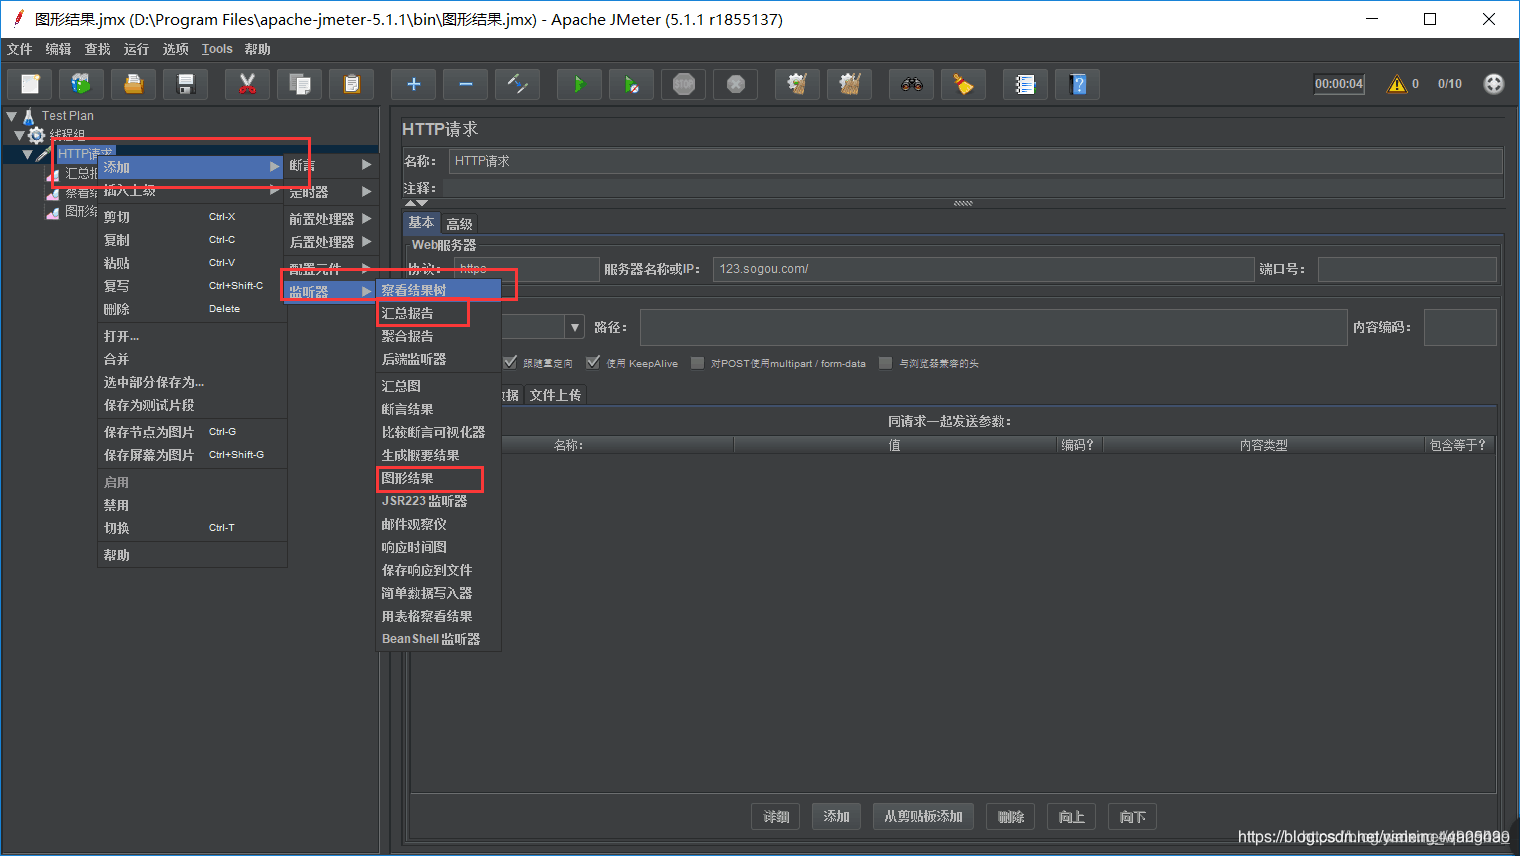Choose 汇总报告 listener
Screen dimensions: 1520x856
click(438, 313)
